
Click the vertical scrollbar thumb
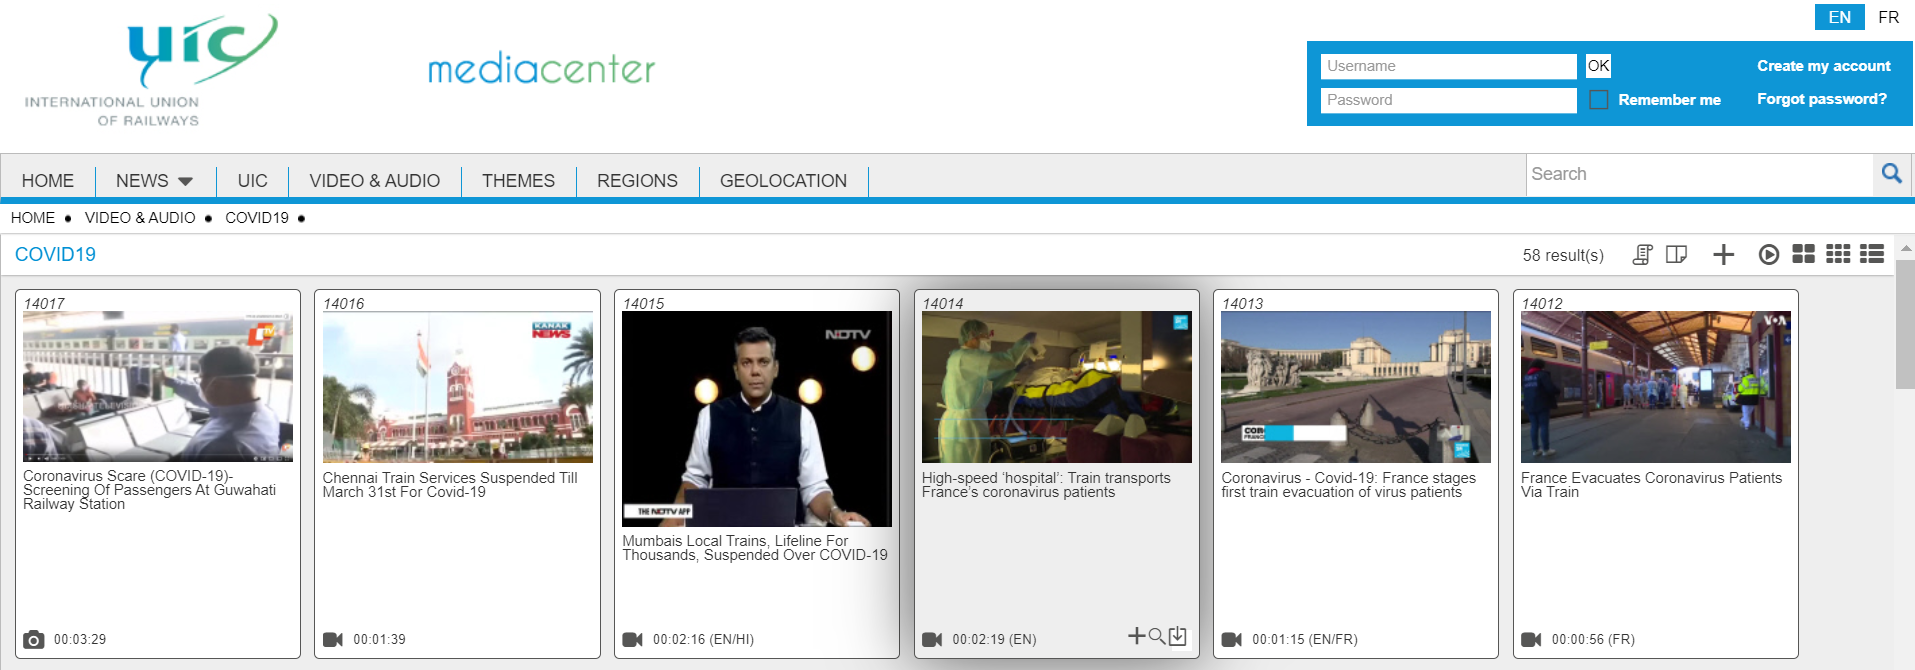[1906, 323]
